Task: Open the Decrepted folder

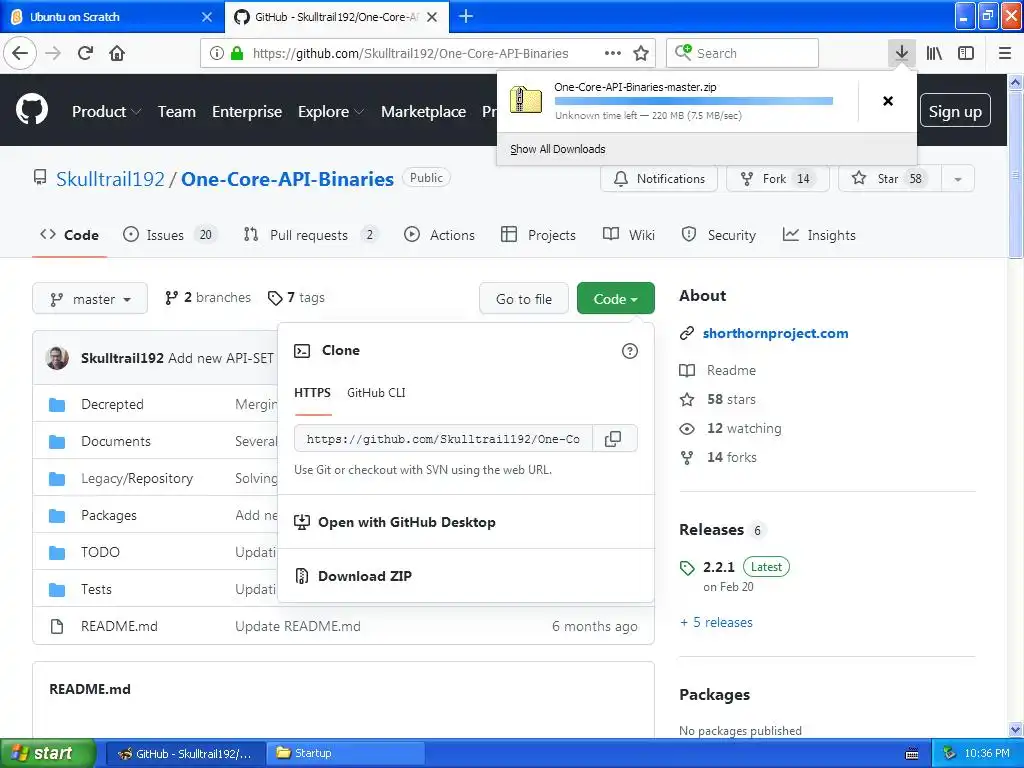Action: pos(112,404)
